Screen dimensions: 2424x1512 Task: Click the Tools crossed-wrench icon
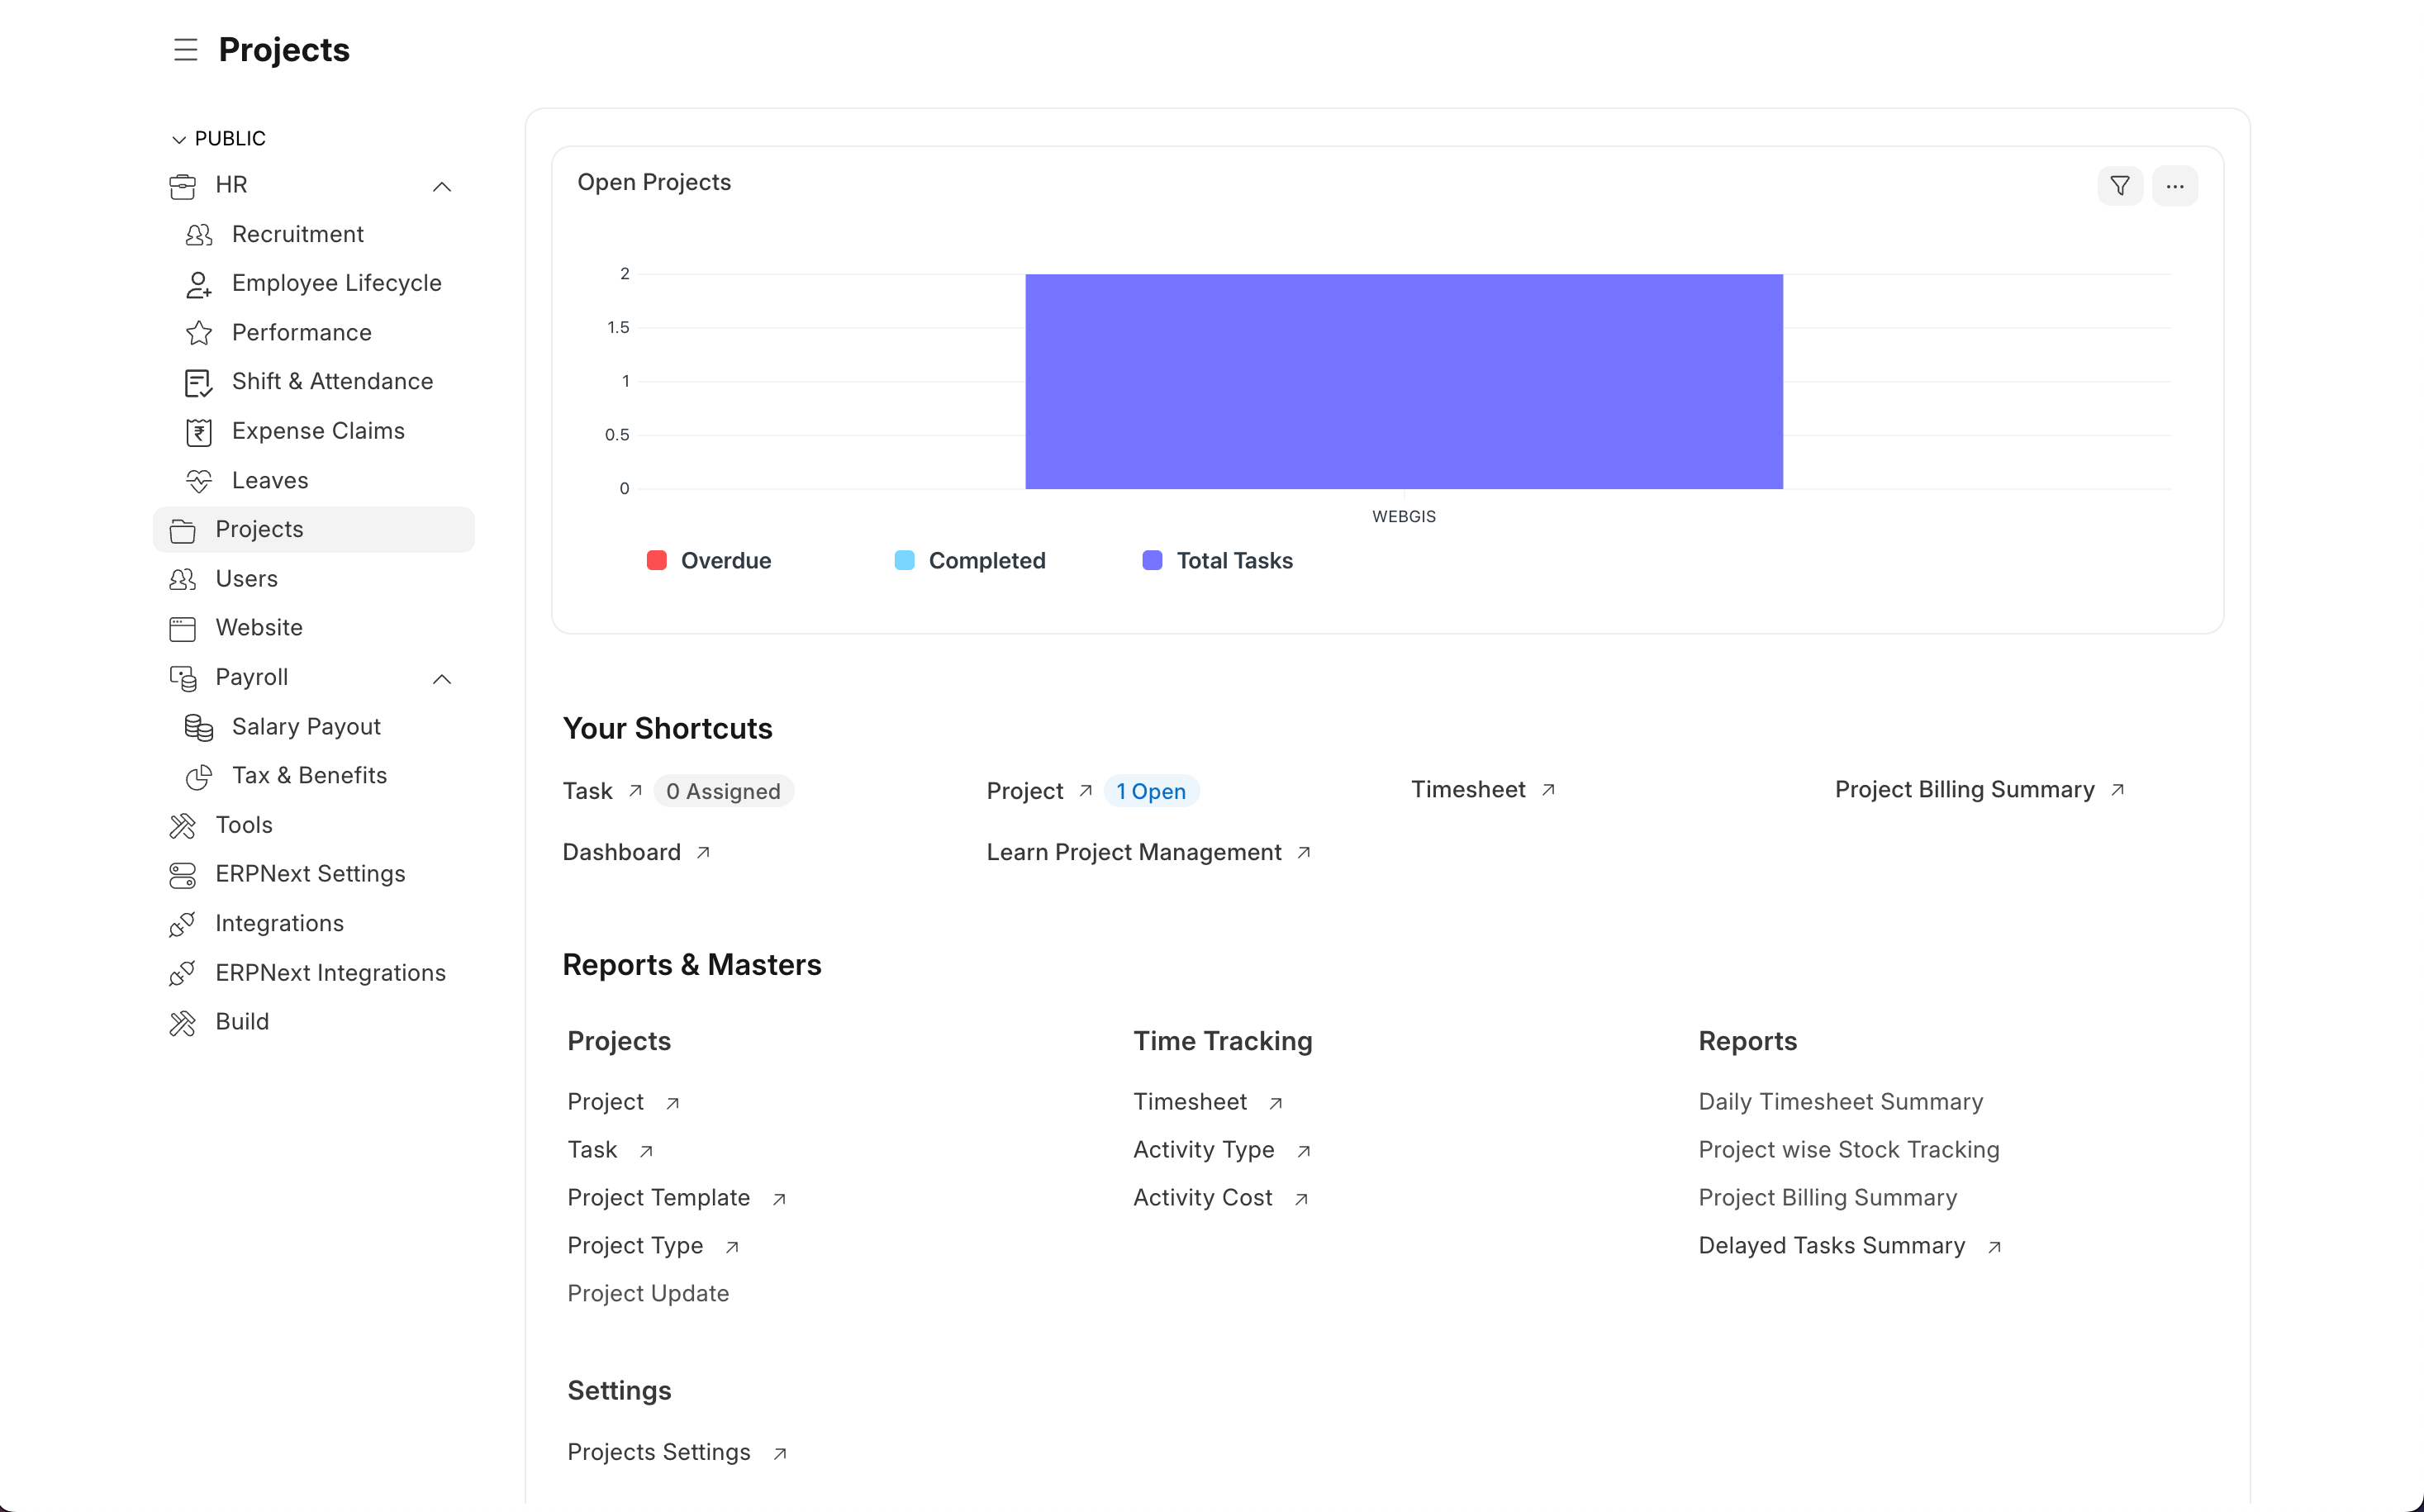click(183, 825)
